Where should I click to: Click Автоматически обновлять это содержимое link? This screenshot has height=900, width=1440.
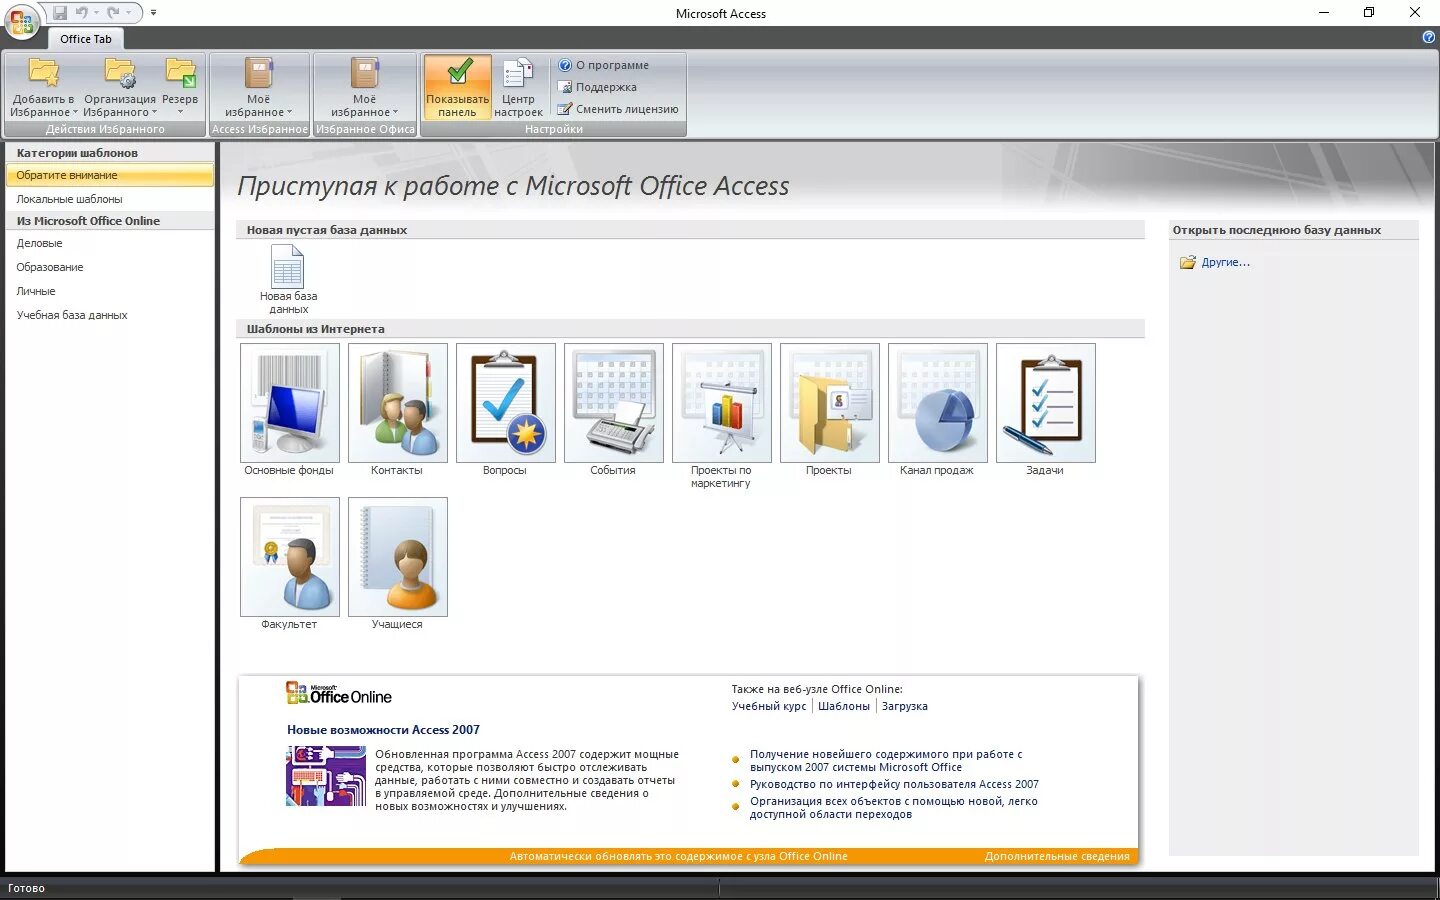pyautogui.click(x=678, y=856)
